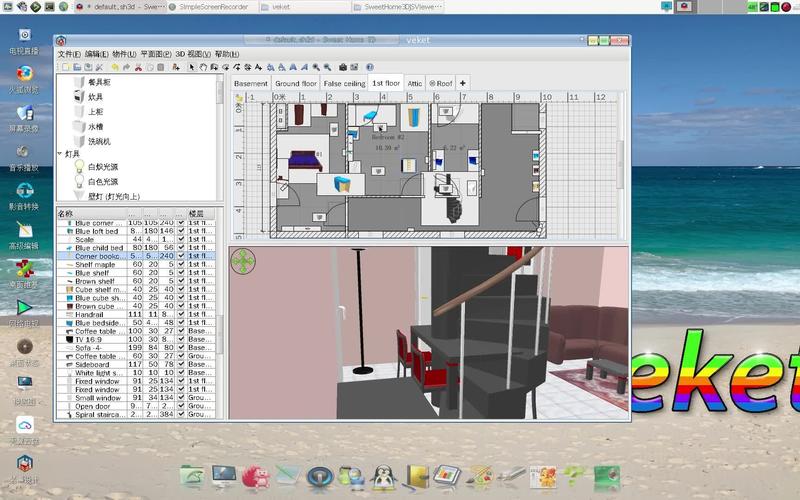Screen dimensions: 800x500
Task: Toggle visibility checkbox for Blue loft bed
Action: tap(181, 231)
